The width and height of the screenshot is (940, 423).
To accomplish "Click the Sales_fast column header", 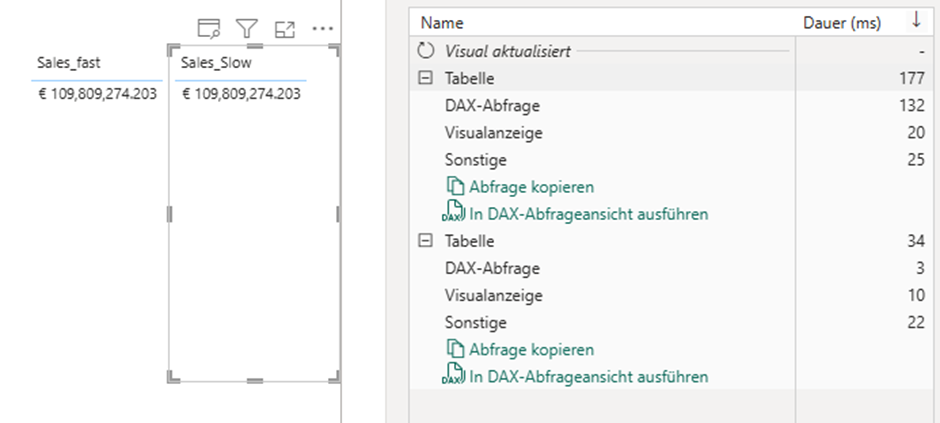I will pos(69,63).
